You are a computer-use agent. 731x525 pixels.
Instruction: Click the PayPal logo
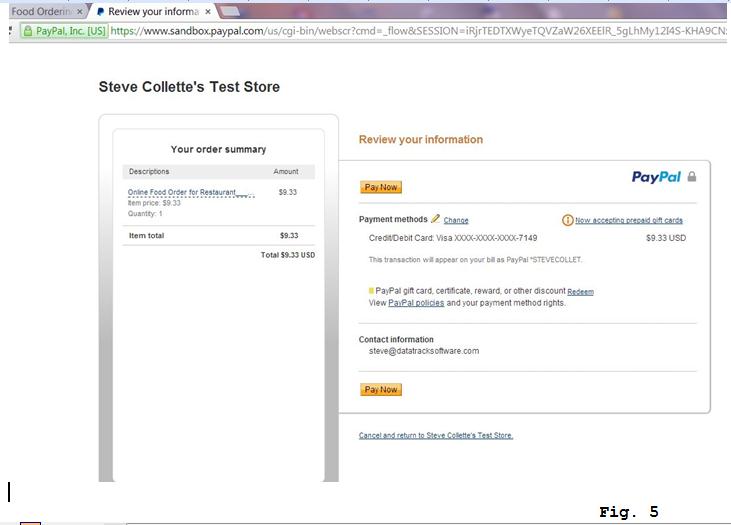click(656, 177)
